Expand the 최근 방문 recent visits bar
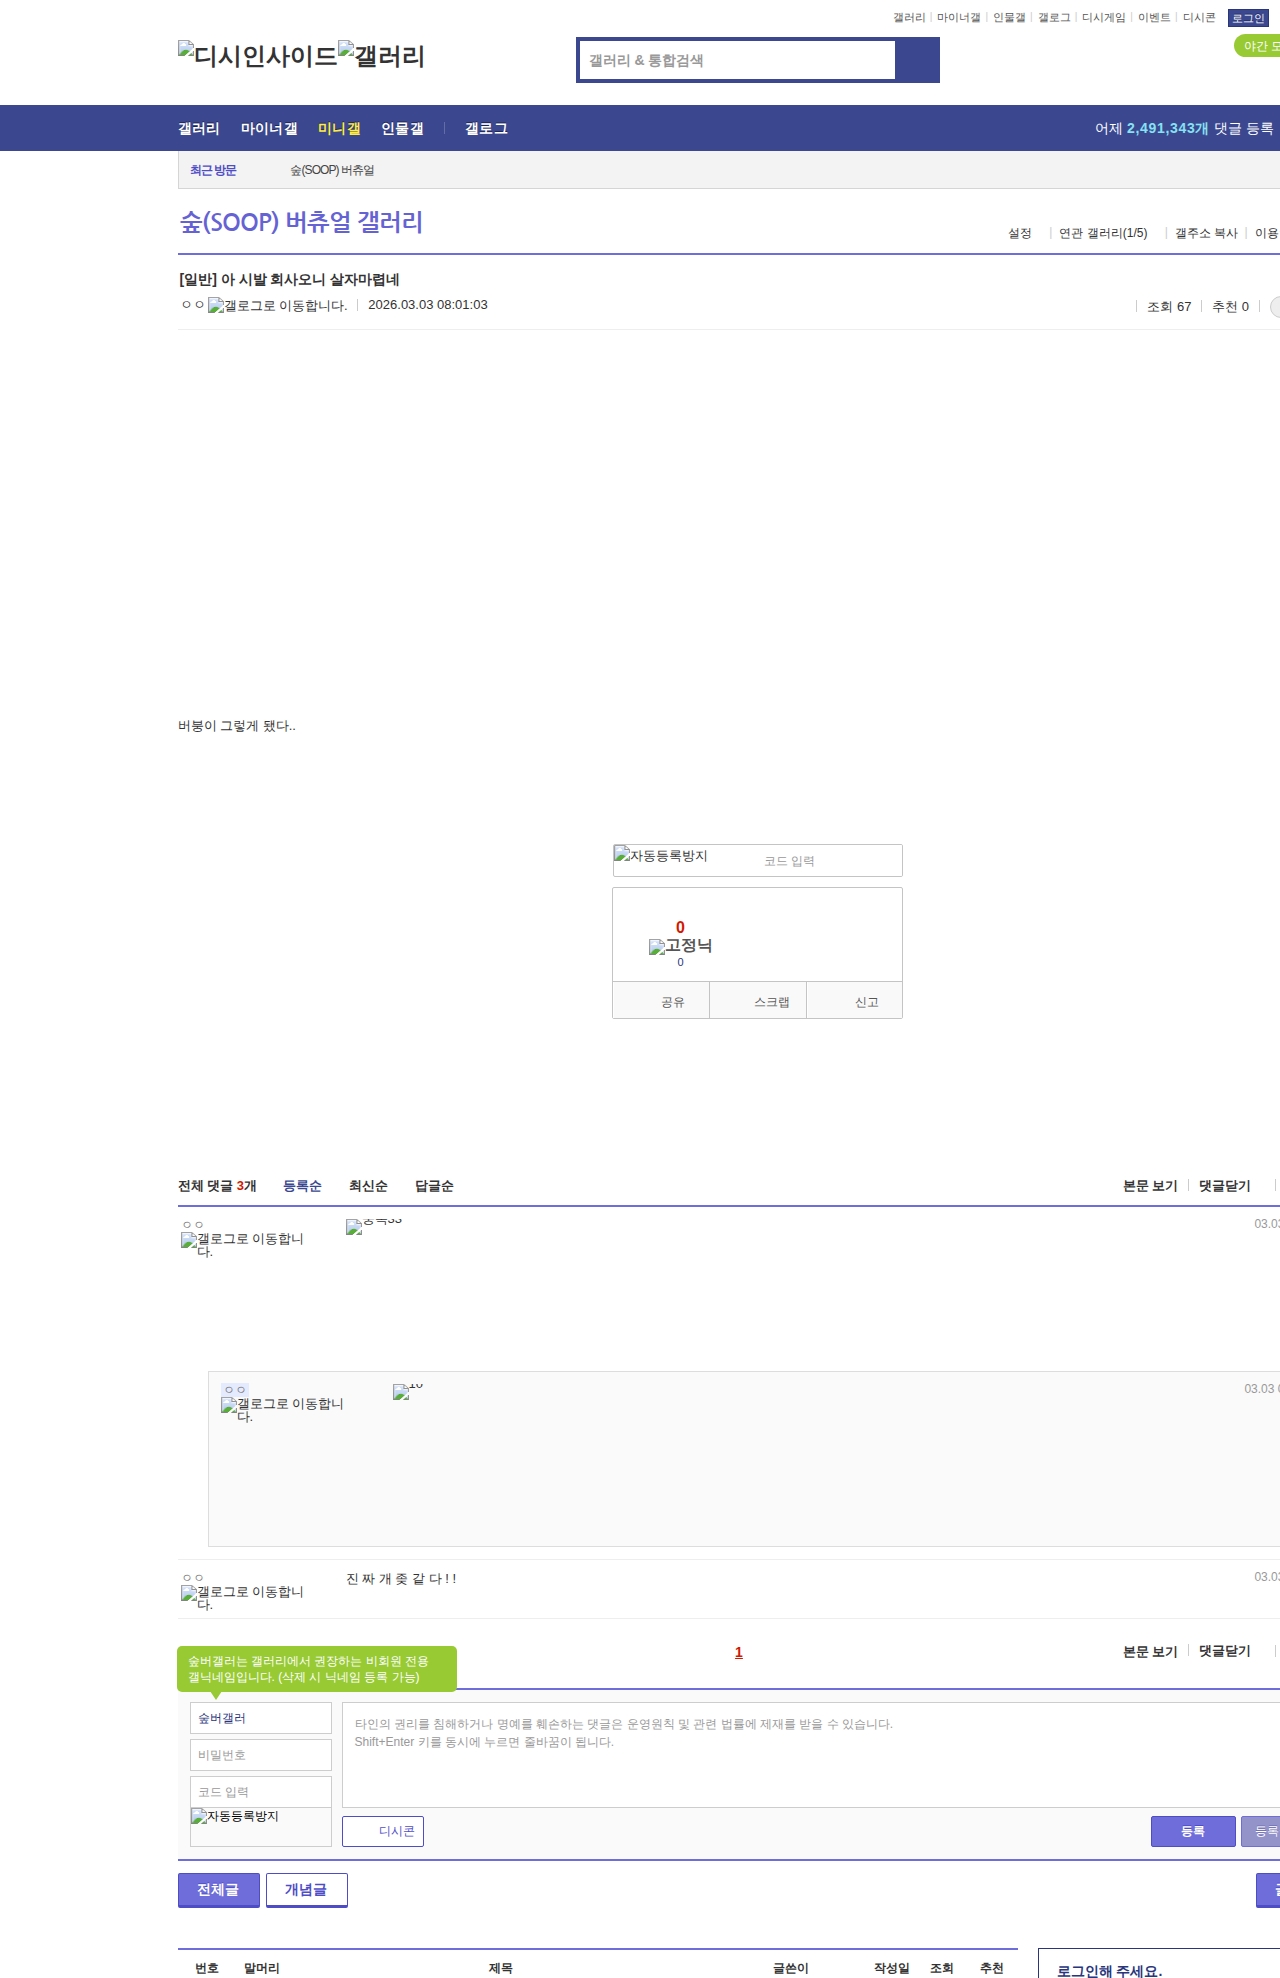The width and height of the screenshot is (1280, 1978). point(213,171)
